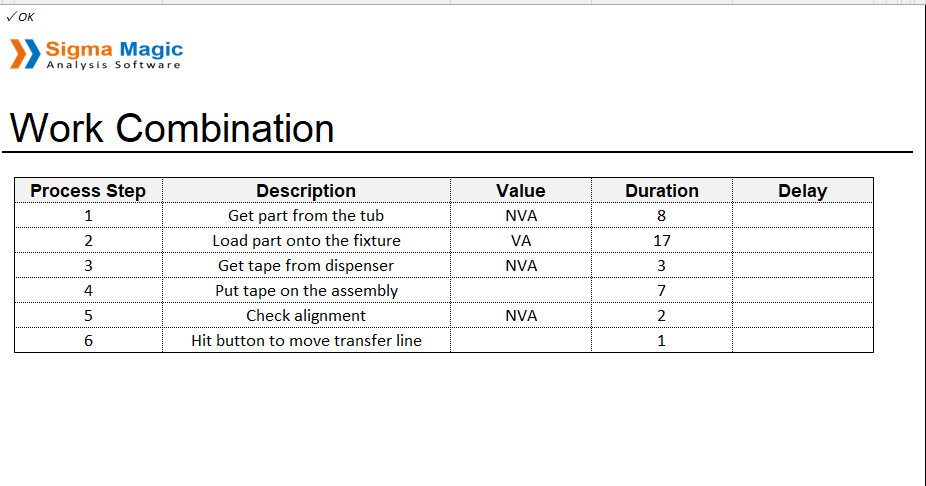The height and width of the screenshot is (486, 926).
Task: Click the Value column header
Action: click(x=521, y=191)
